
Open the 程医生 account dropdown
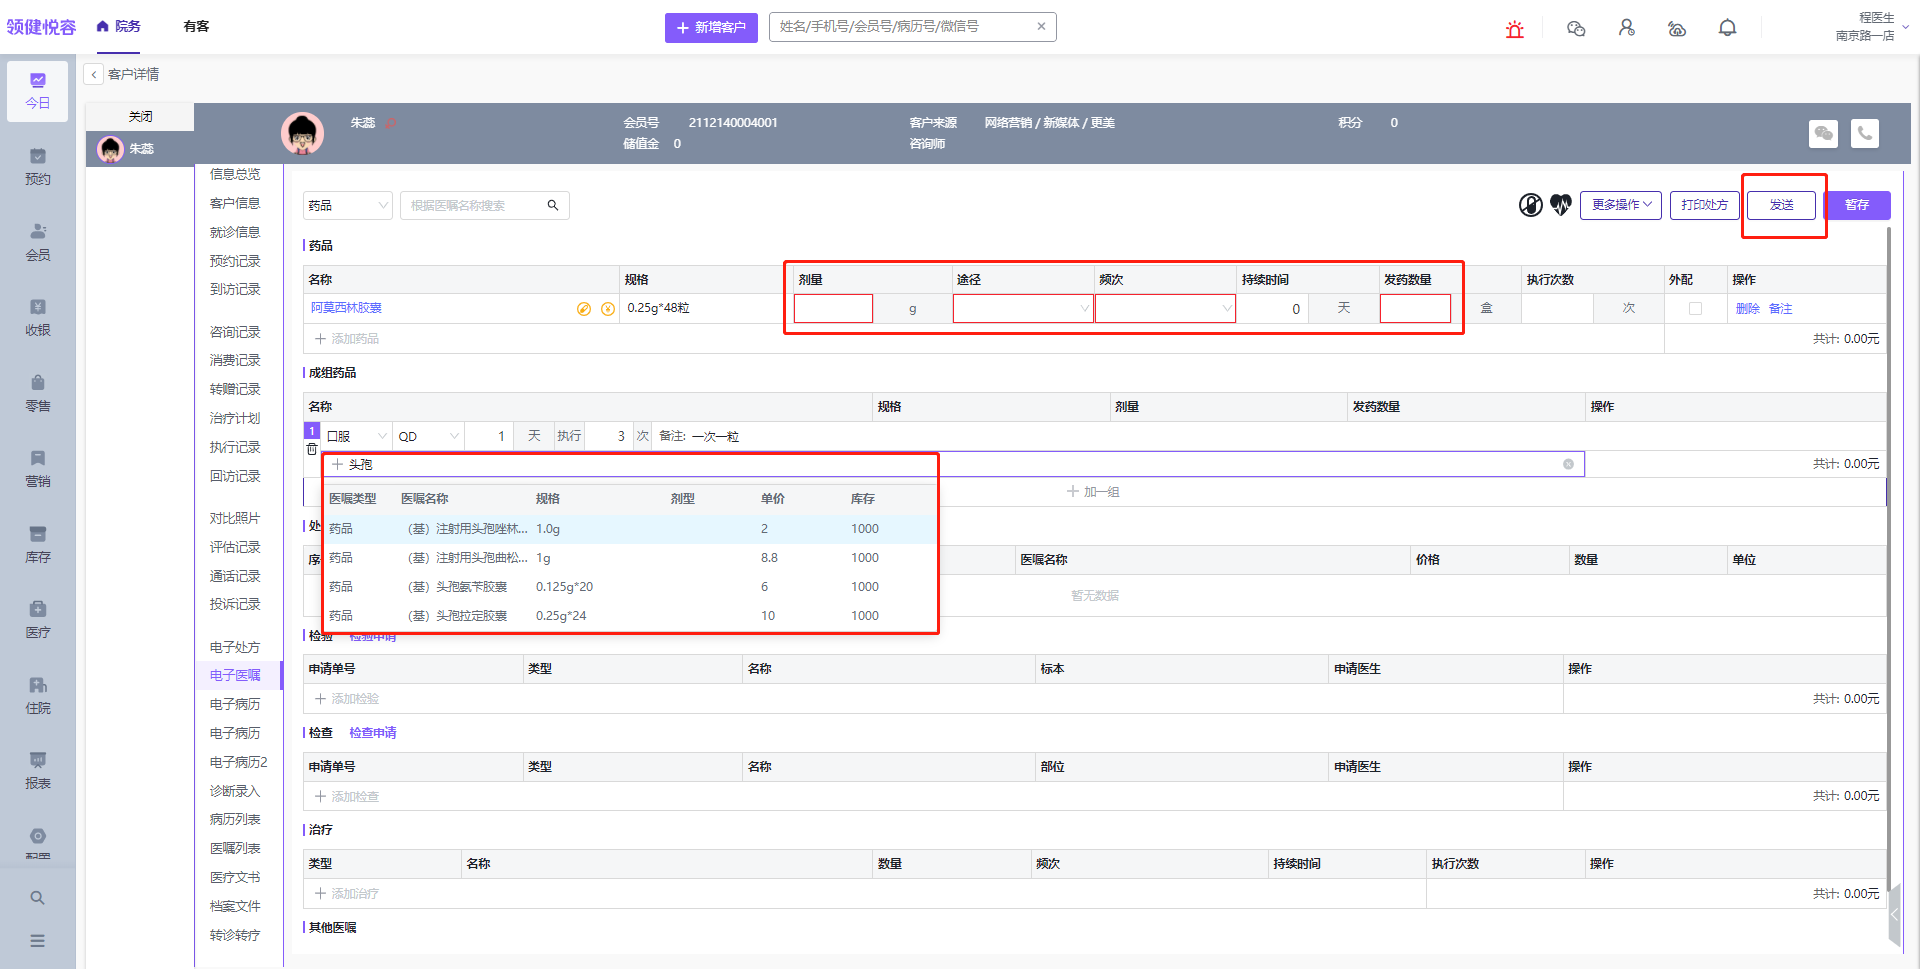tap(1871, 26)
